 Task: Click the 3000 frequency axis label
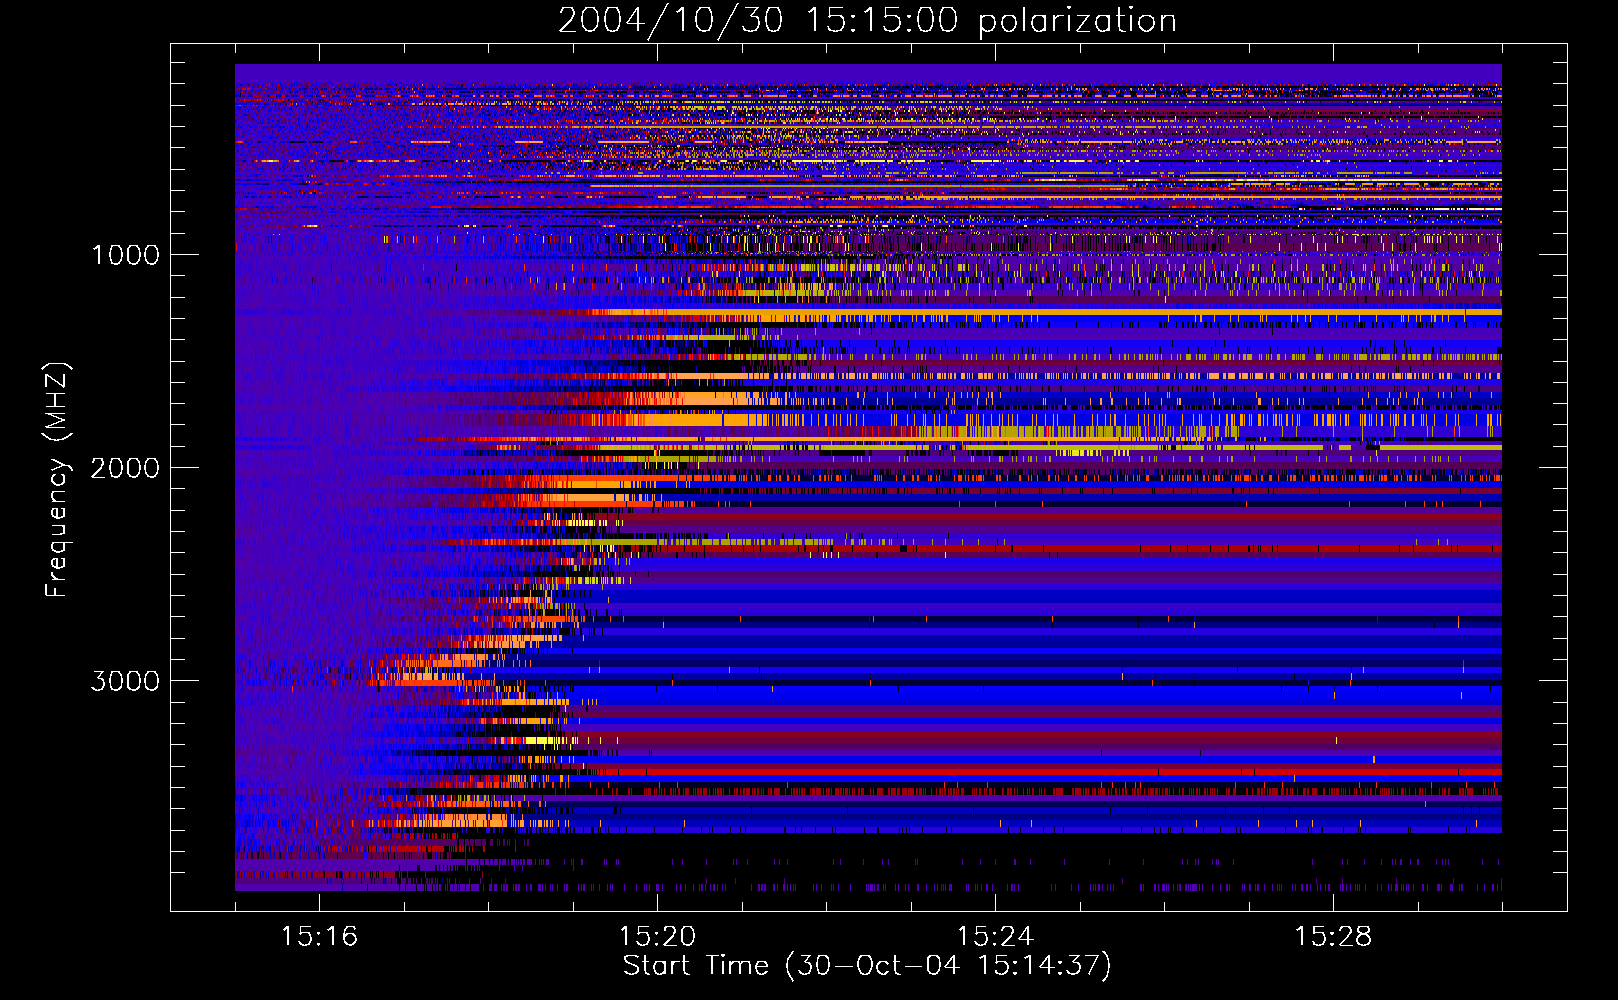tap(125, 681)
